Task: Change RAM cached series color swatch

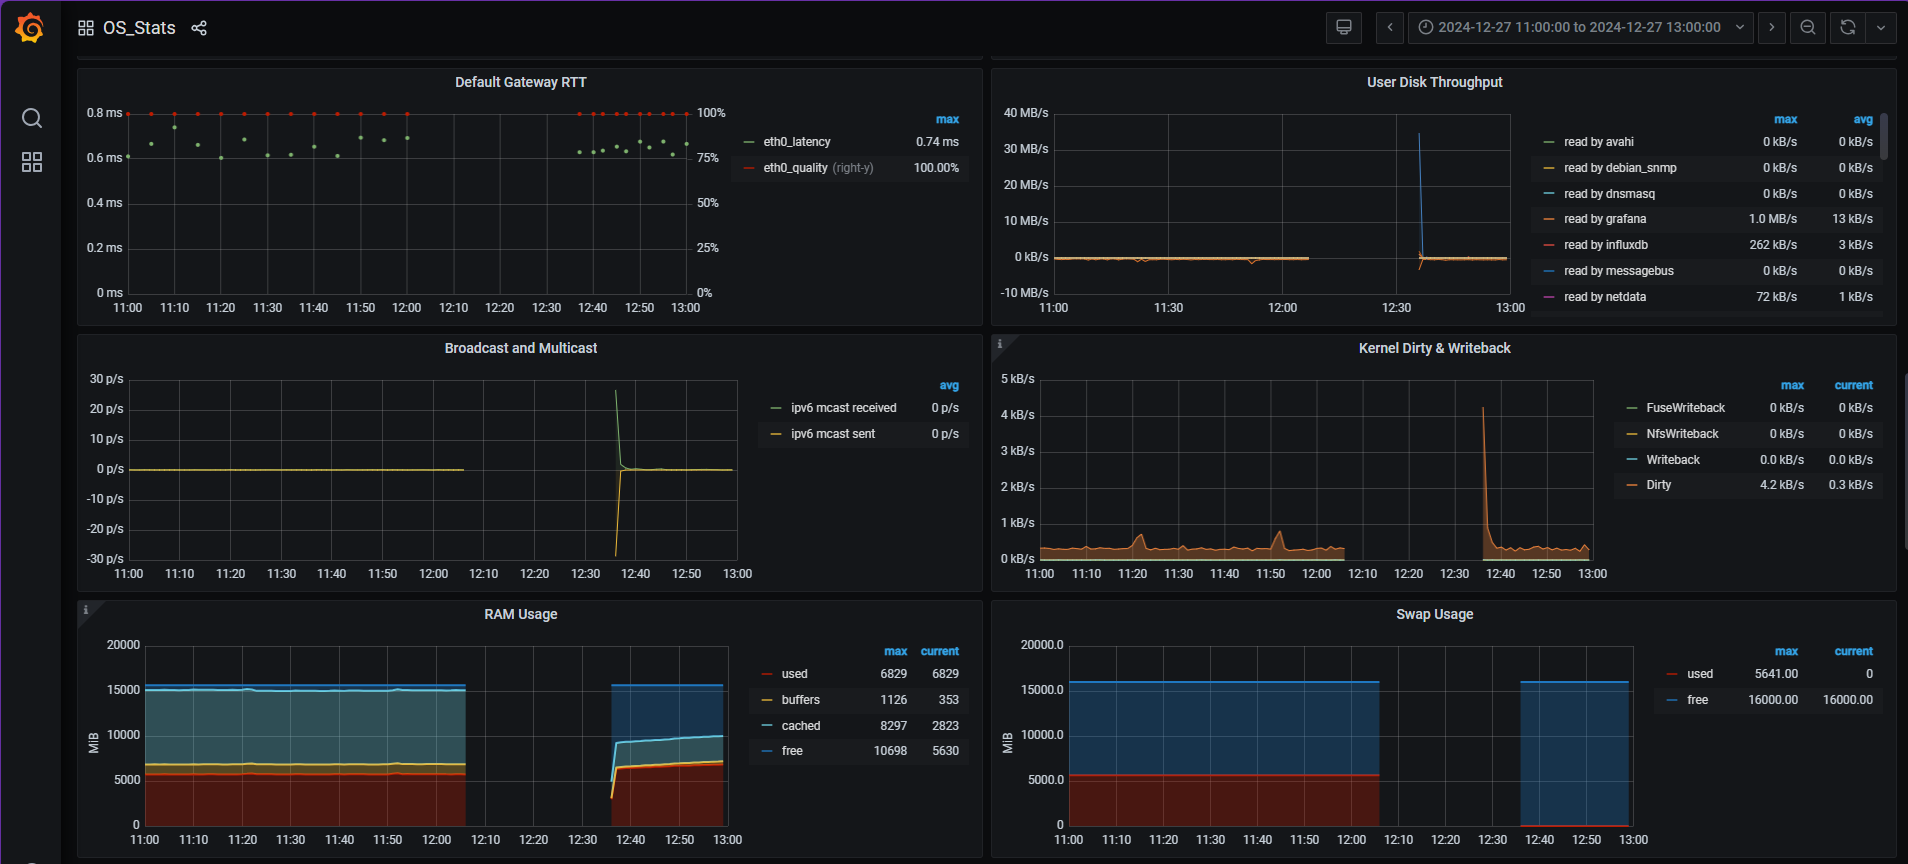Action: [767, 726]
